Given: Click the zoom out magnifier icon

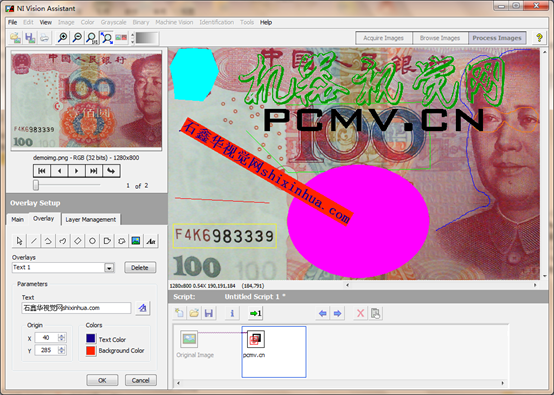Looking at the screenshot, I should 77,38.
